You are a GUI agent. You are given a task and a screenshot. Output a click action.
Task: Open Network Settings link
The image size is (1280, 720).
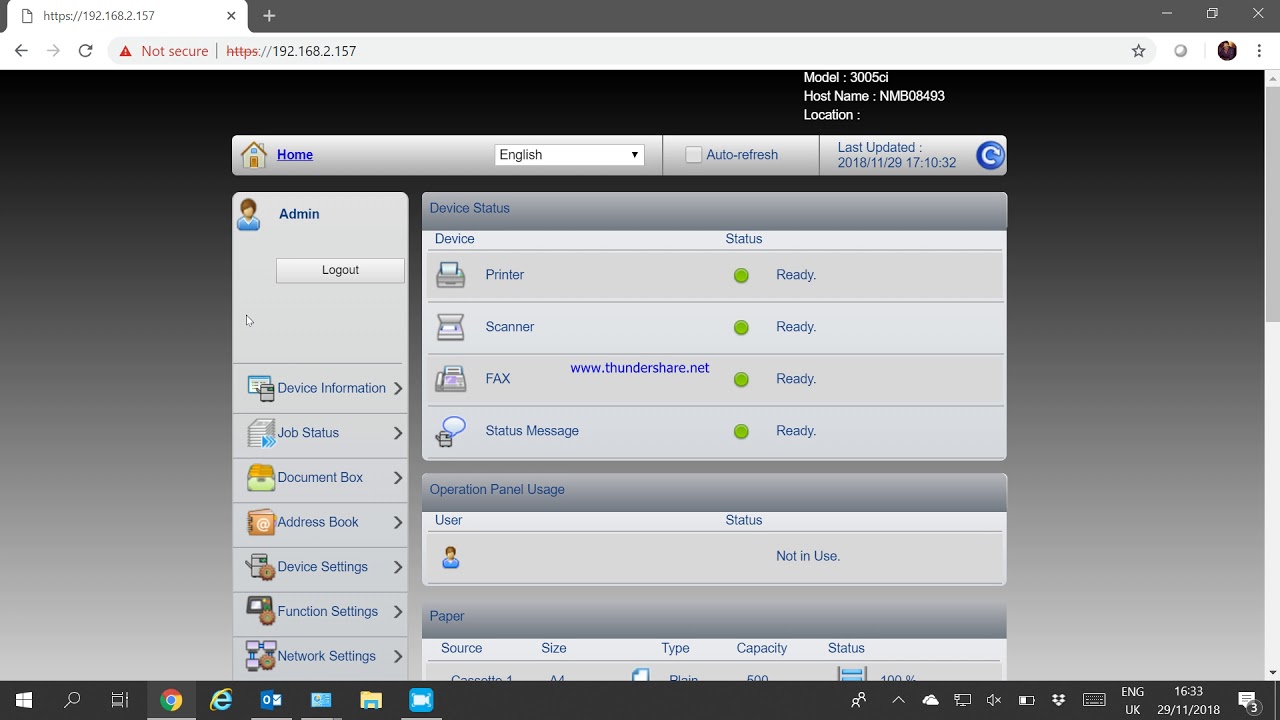coord(327,656)
